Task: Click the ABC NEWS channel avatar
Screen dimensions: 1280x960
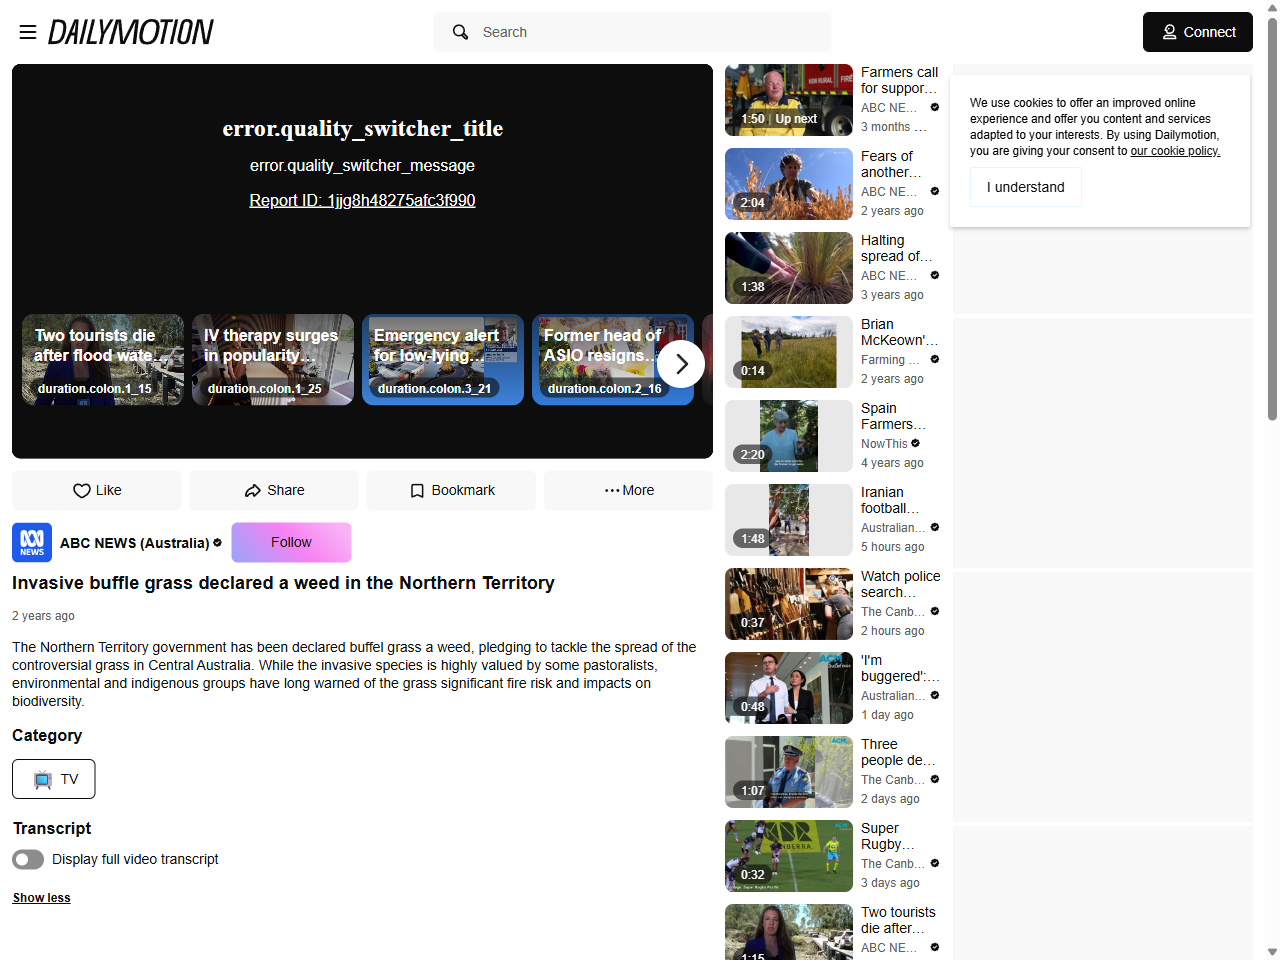Action: (x=31, y=542)
